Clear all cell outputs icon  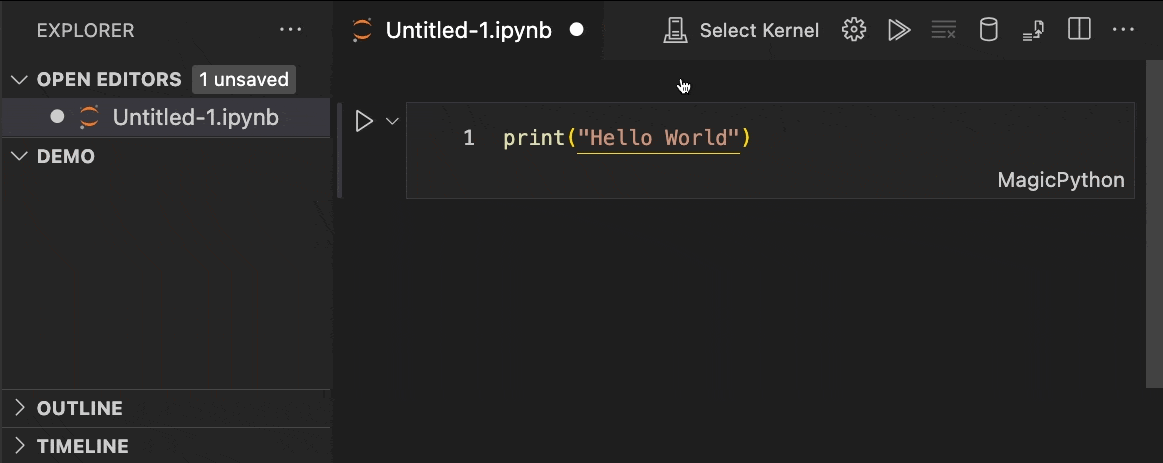pyautogui.click(x=943, y=30)
